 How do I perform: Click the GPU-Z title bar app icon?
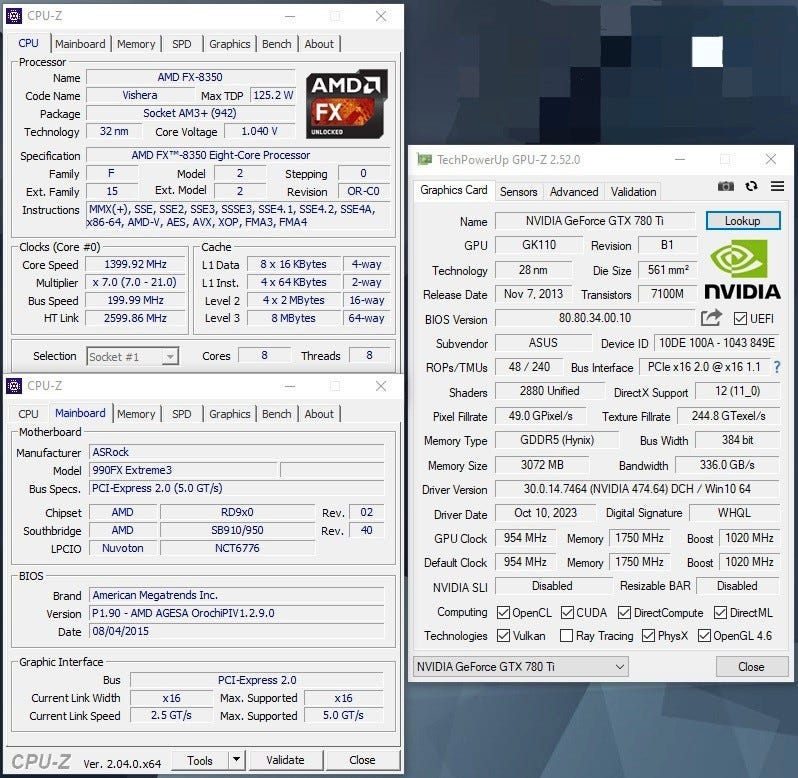[x=424, y=160]
